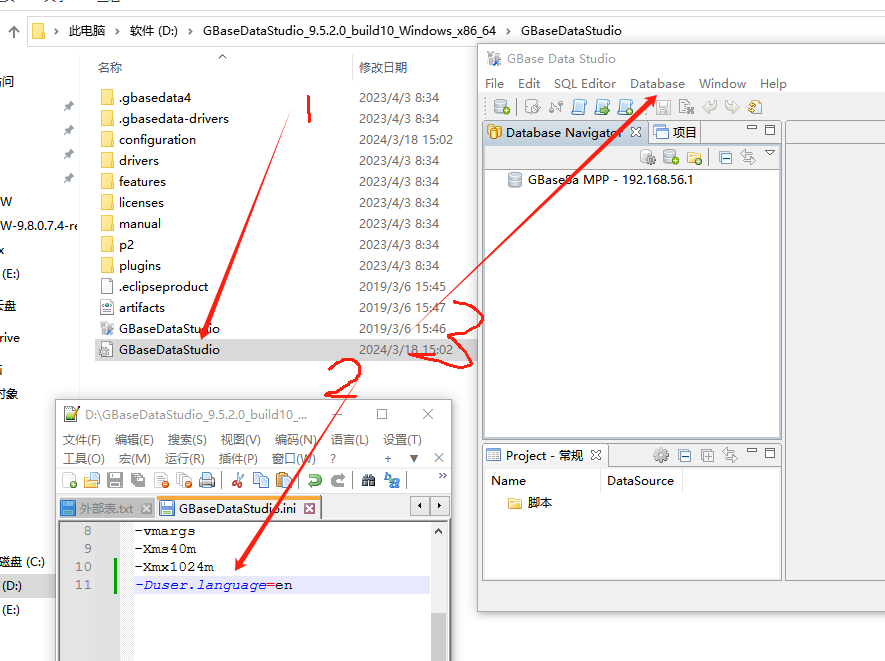Image resolution: width=885 pixels, height=661 pixels.
Task: Click New file icon in Notepad++ toolbar
Action: 69,480
